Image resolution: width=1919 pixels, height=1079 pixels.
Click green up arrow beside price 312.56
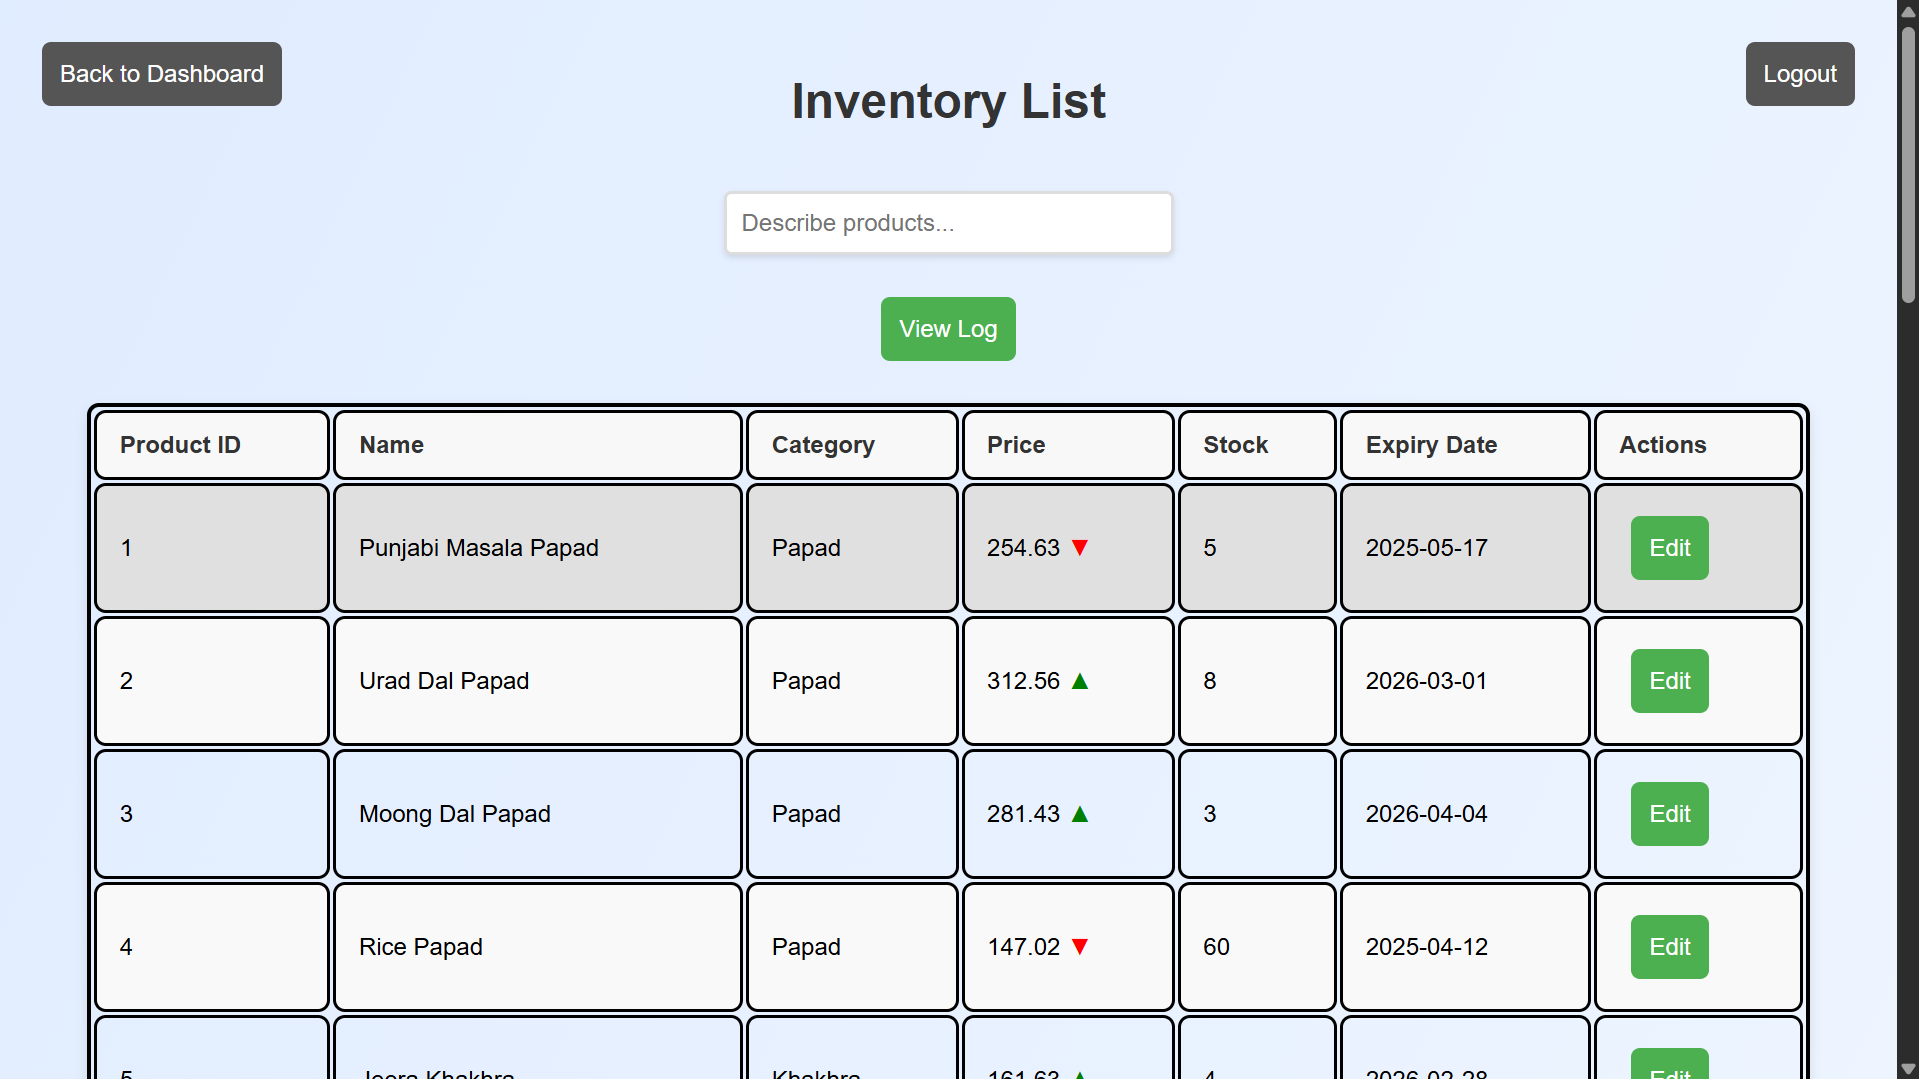[1080, 681]
